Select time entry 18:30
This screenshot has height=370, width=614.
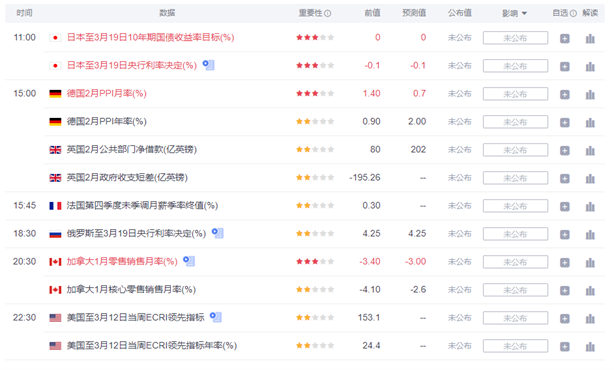point(25,233)
